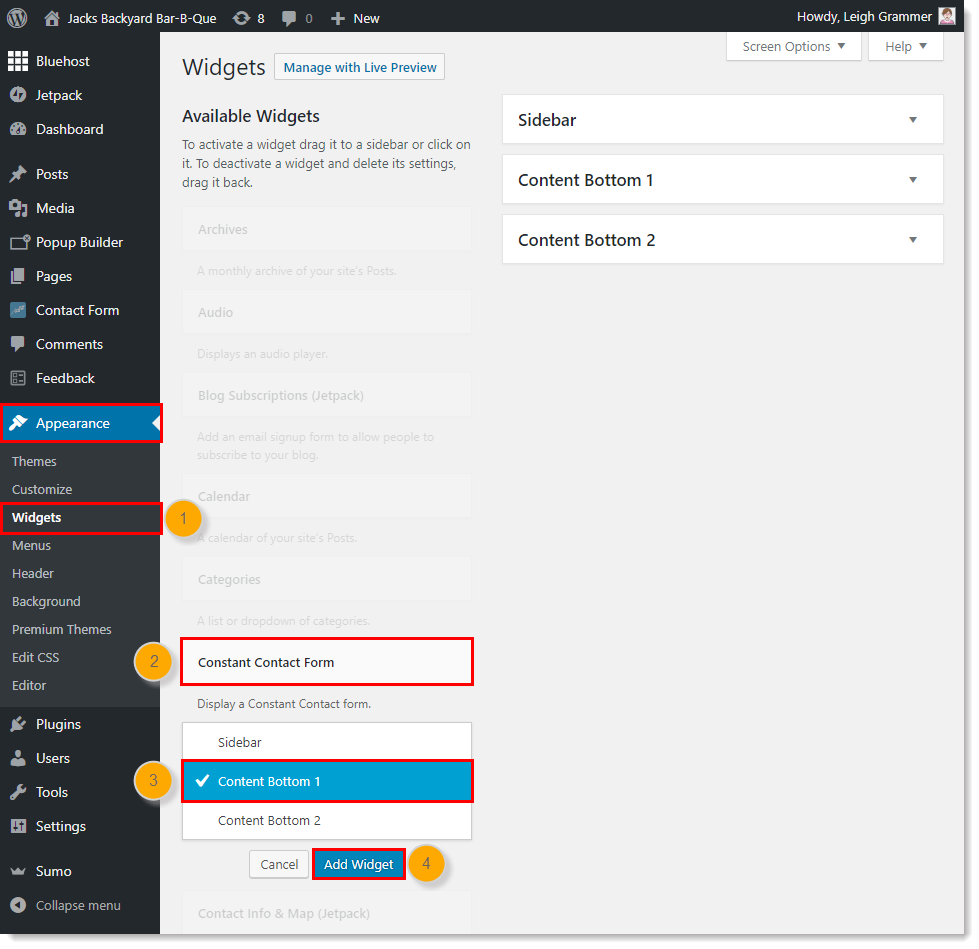This screenshot has height=949, width=979.
Task: Open Customize submenu item
Action: point(42,489)
